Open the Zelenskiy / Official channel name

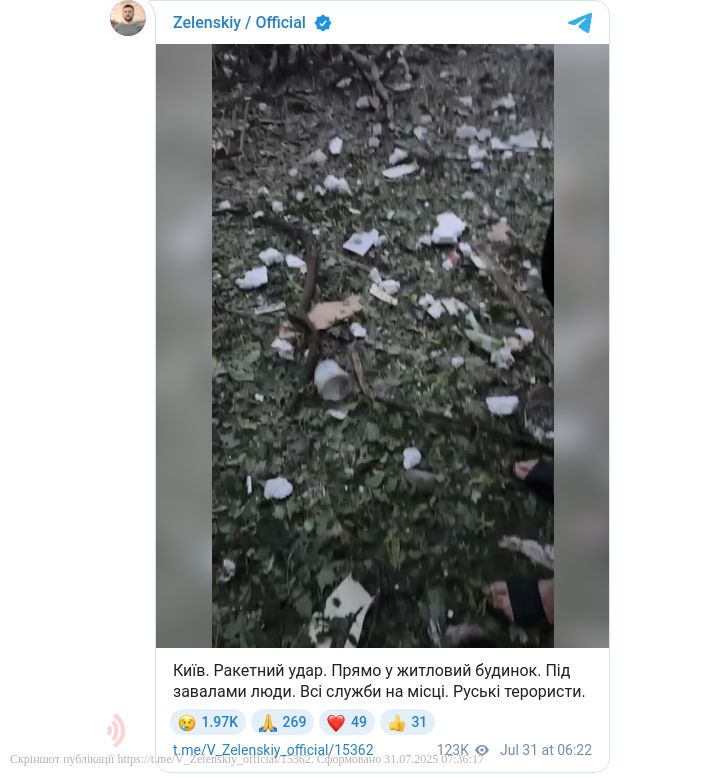coord(239,23)
